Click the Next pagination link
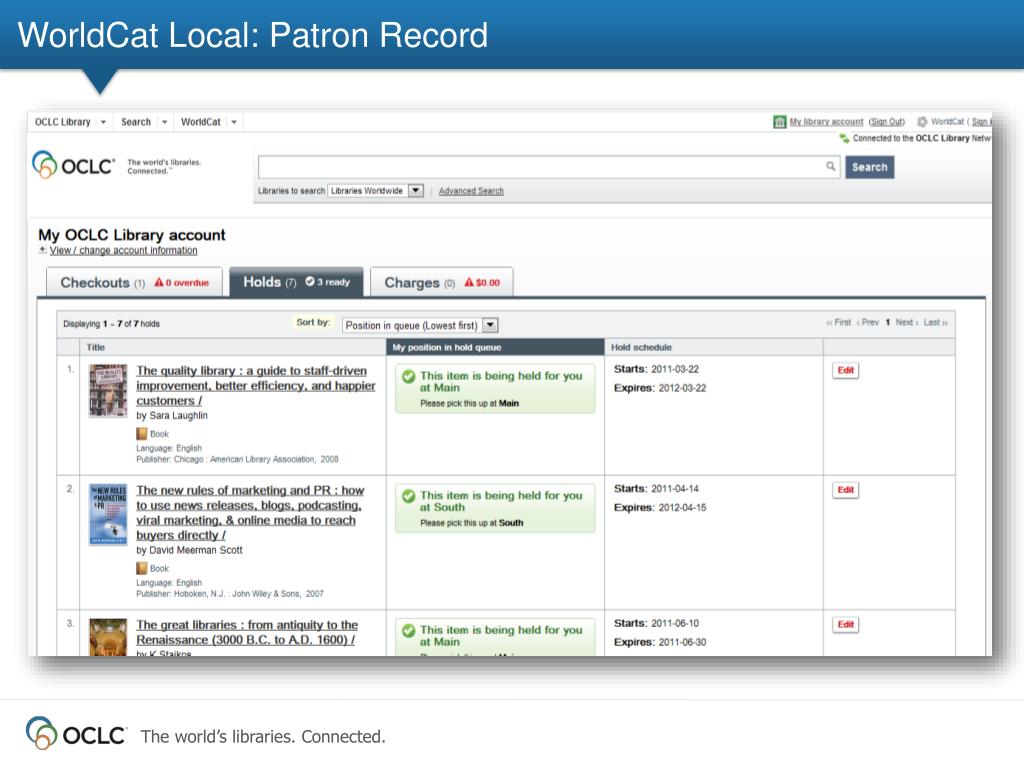The image size is (1024, 768). [x=906, y=322]
